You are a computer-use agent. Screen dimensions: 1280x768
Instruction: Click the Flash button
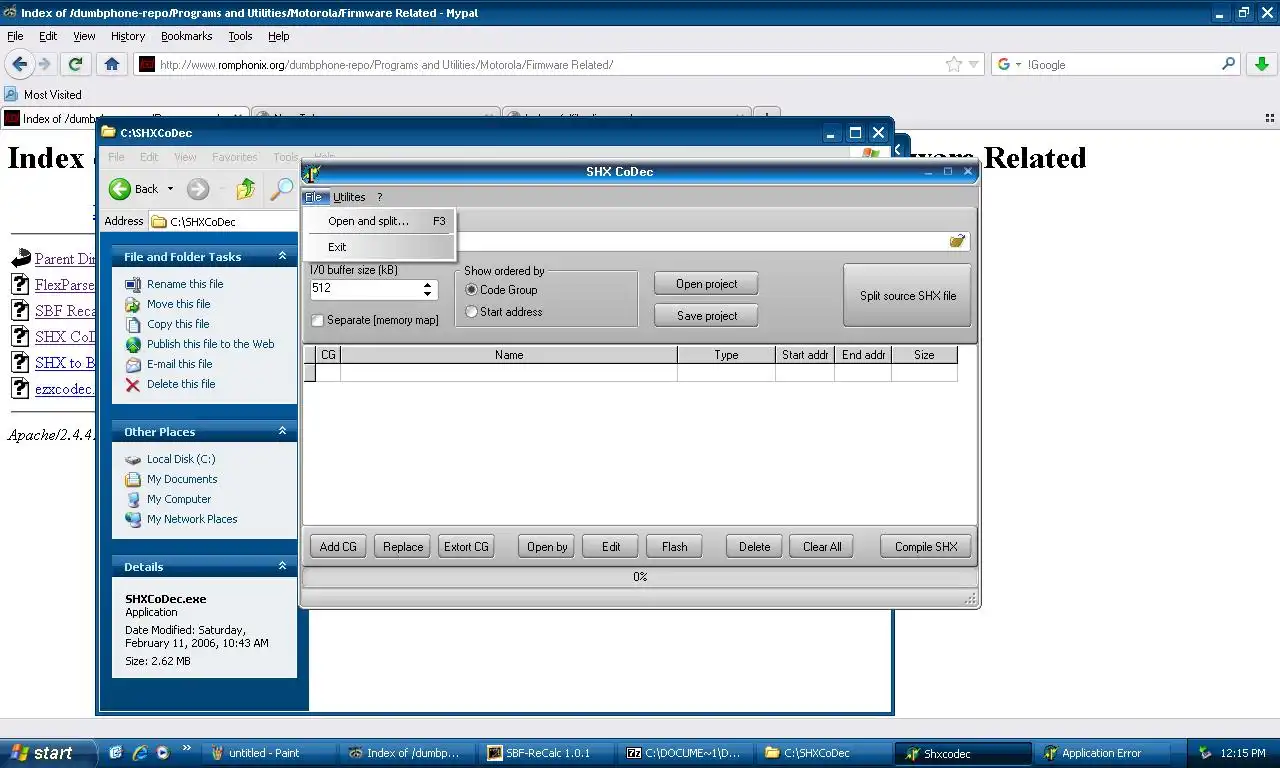coord(675,547)
